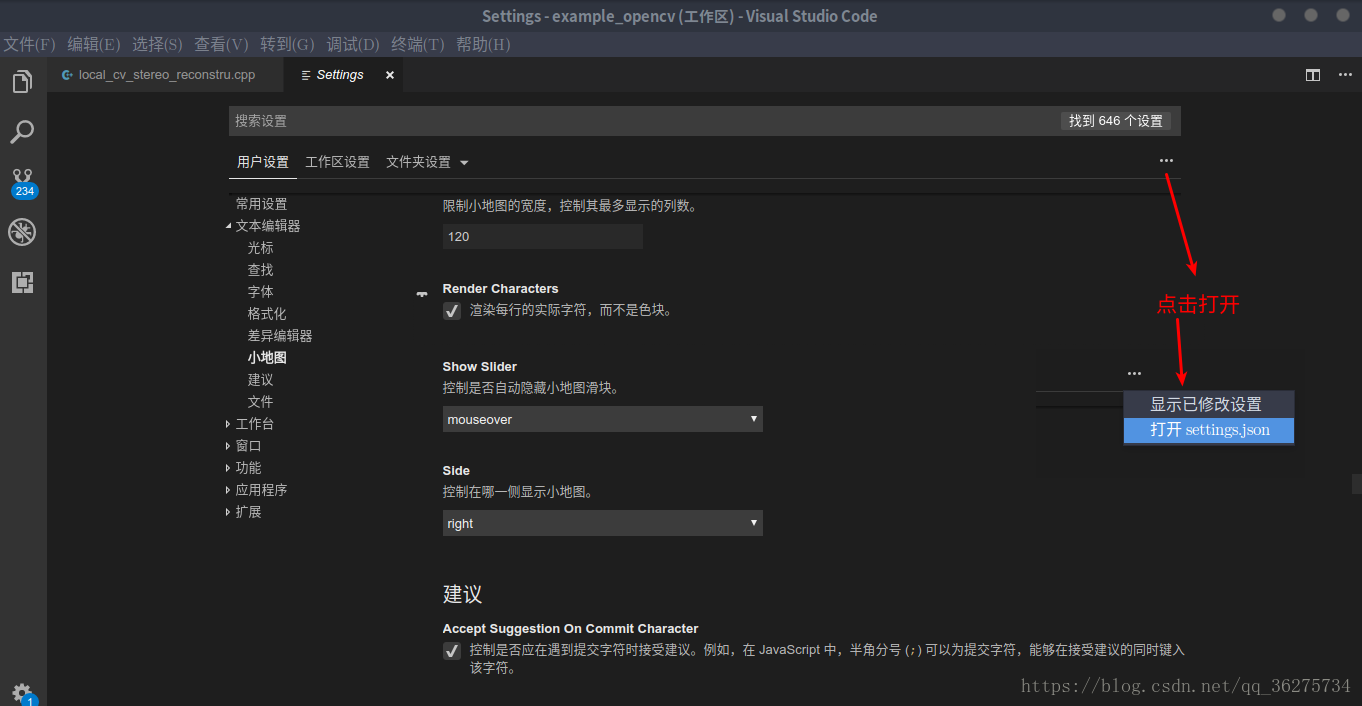Click the 建议 section heading
Image resolution: width=1362 pixels, height=706 pixels.
click(x=462, y=594)
